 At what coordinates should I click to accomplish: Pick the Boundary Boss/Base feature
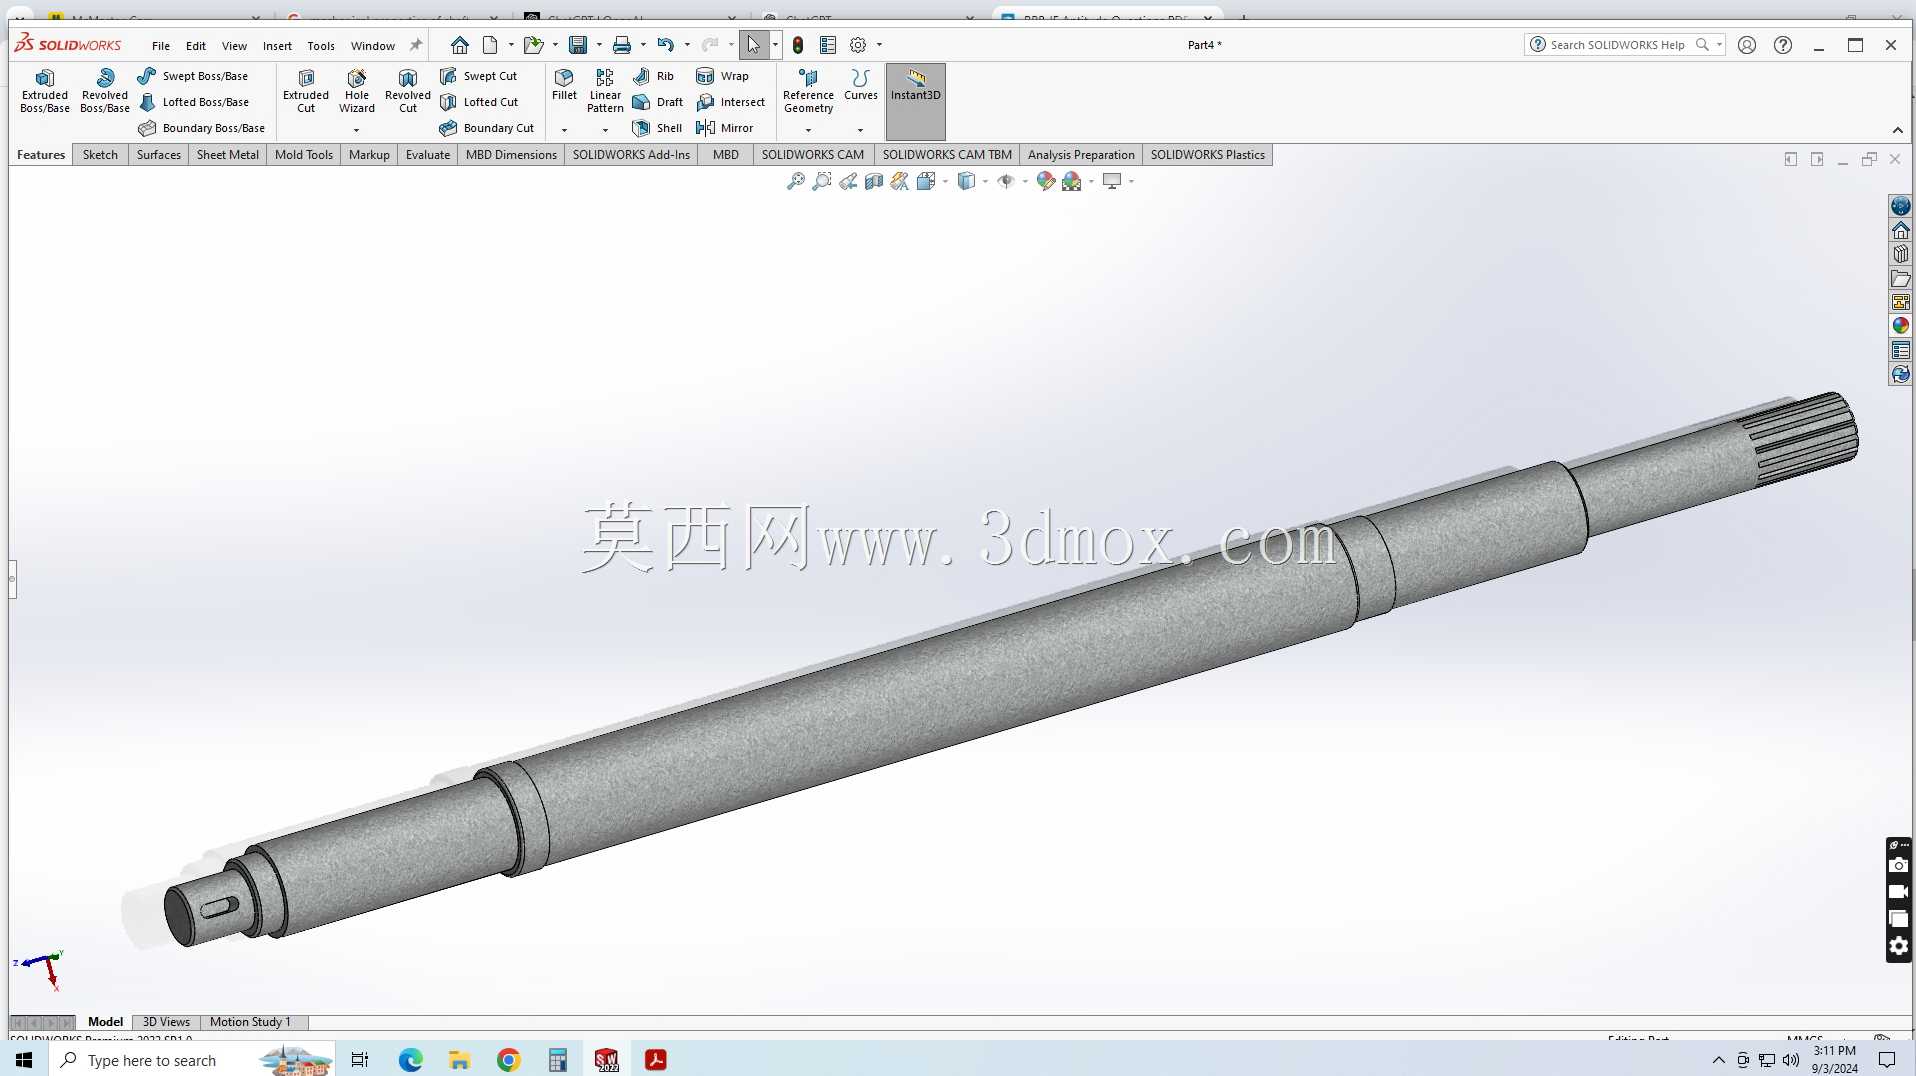coord(202,128)
